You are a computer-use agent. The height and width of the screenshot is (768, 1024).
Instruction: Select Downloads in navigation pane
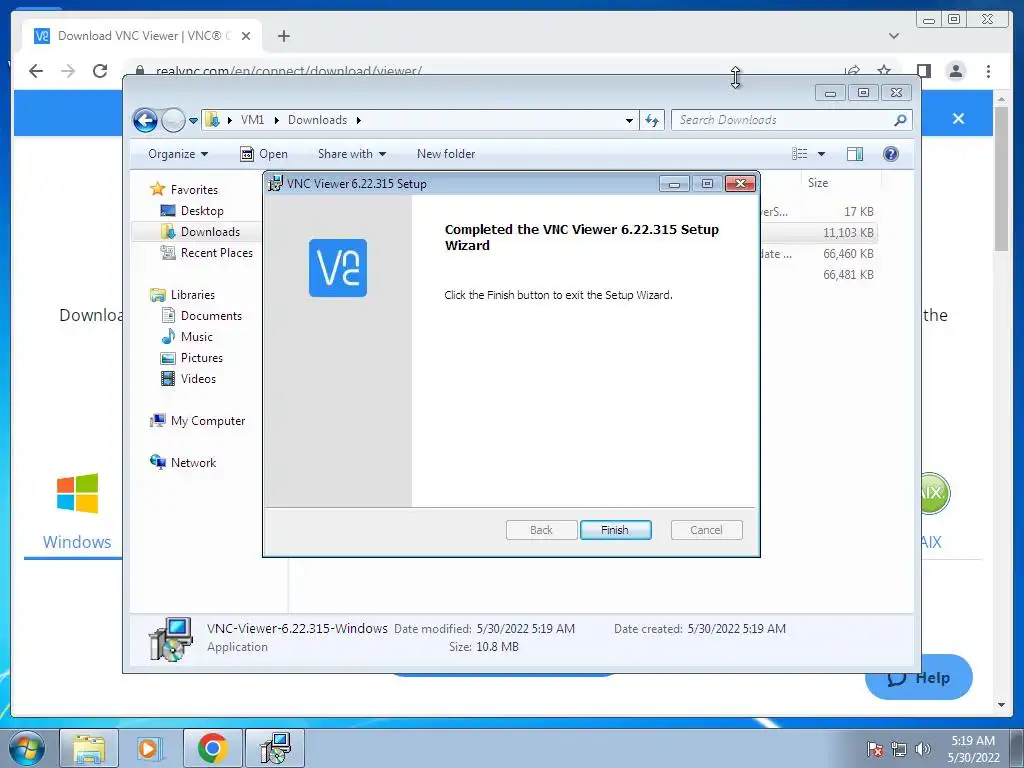pyautogui.click(x=200, y=232)
